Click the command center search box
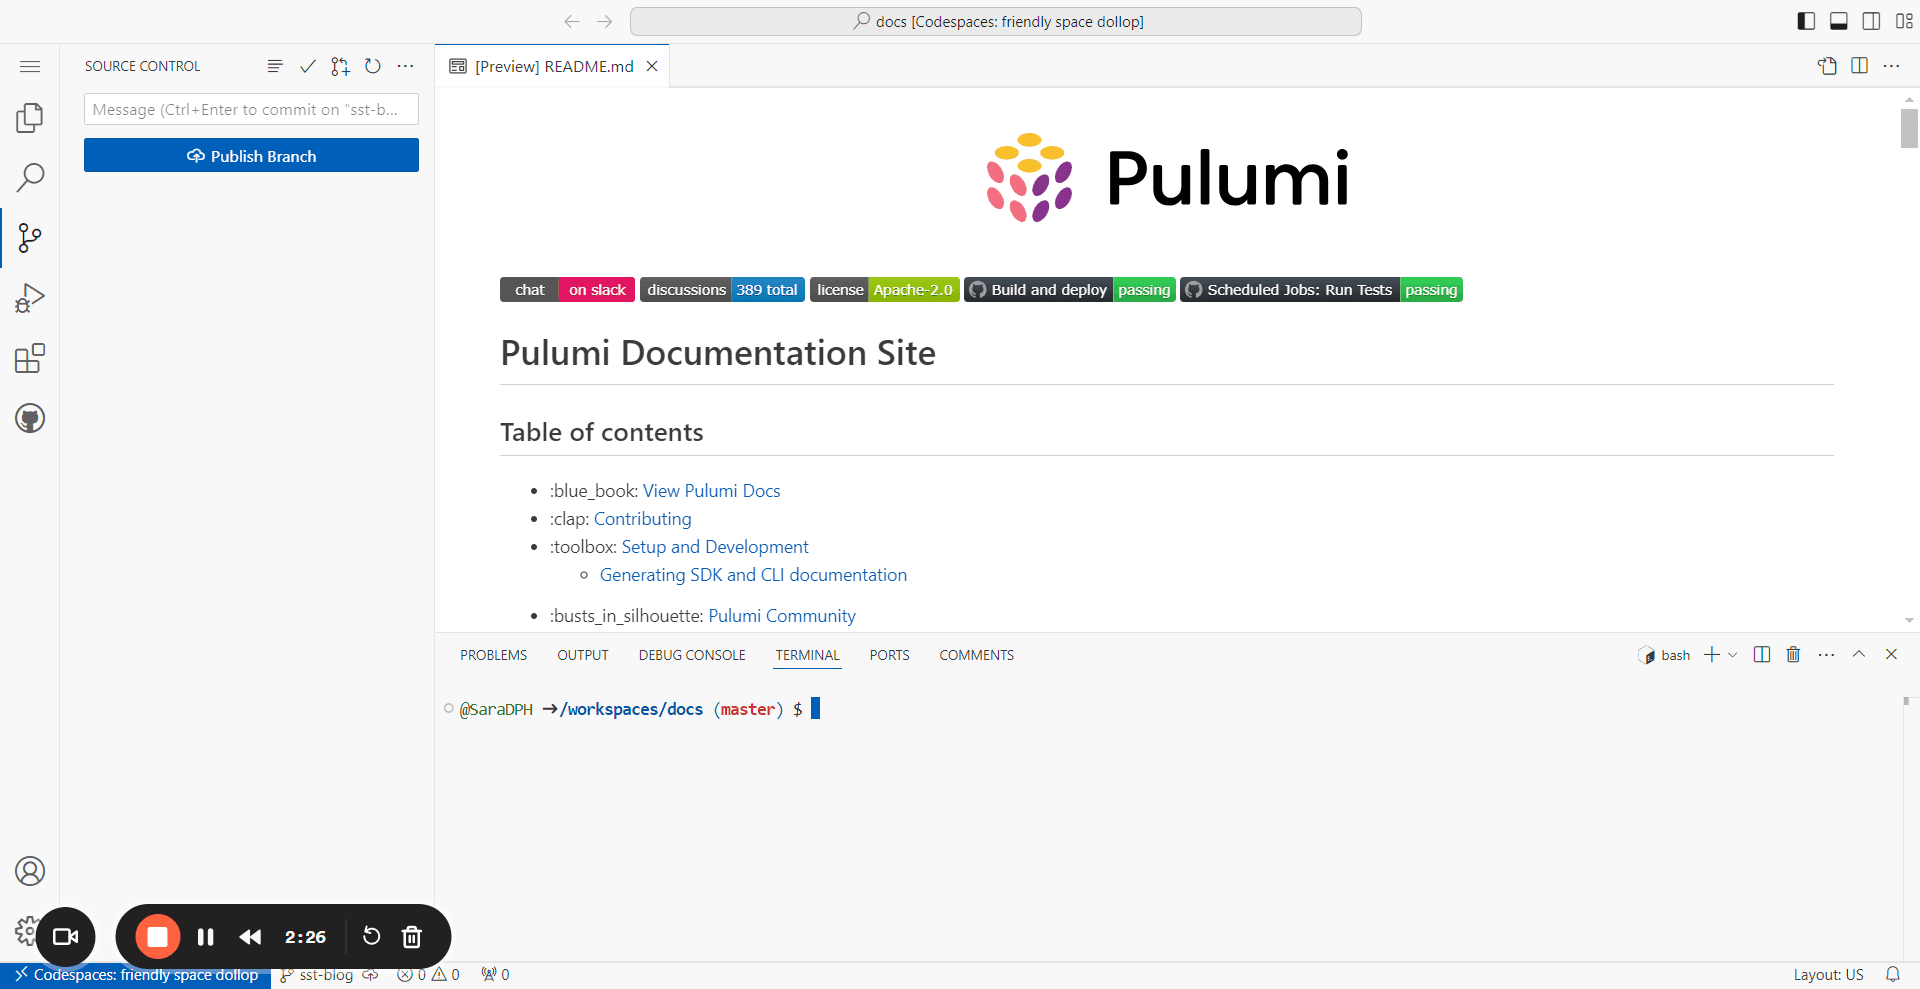This screenshot has width=1920, height=989. tap(996, 21)
